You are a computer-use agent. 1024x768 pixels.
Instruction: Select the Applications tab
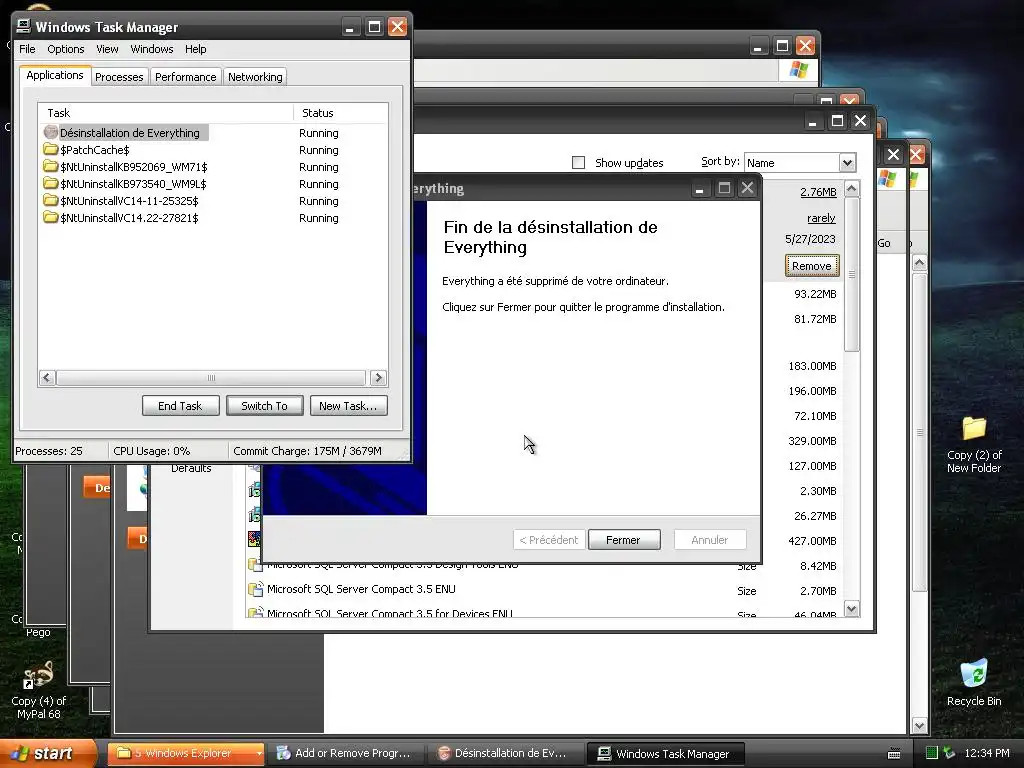[55, 75]
